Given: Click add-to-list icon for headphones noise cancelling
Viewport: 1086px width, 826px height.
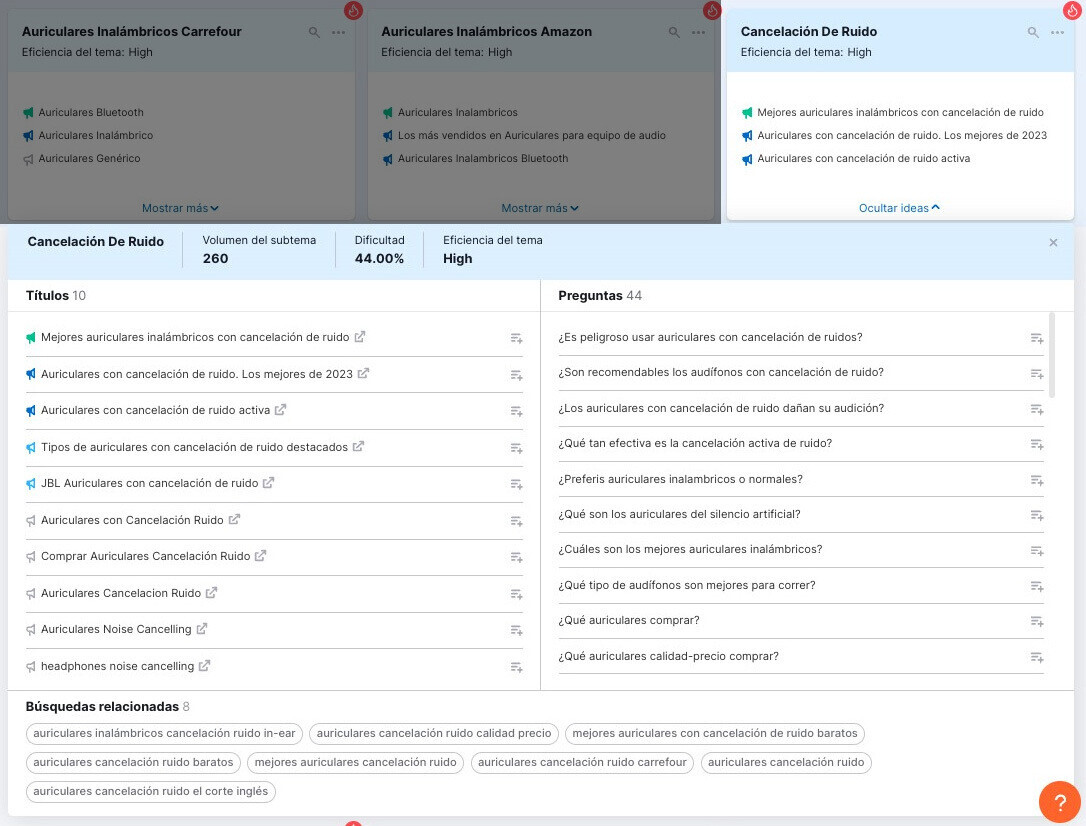Looking at the screenshot, I should pyautogui.click(x=516, y=667).
